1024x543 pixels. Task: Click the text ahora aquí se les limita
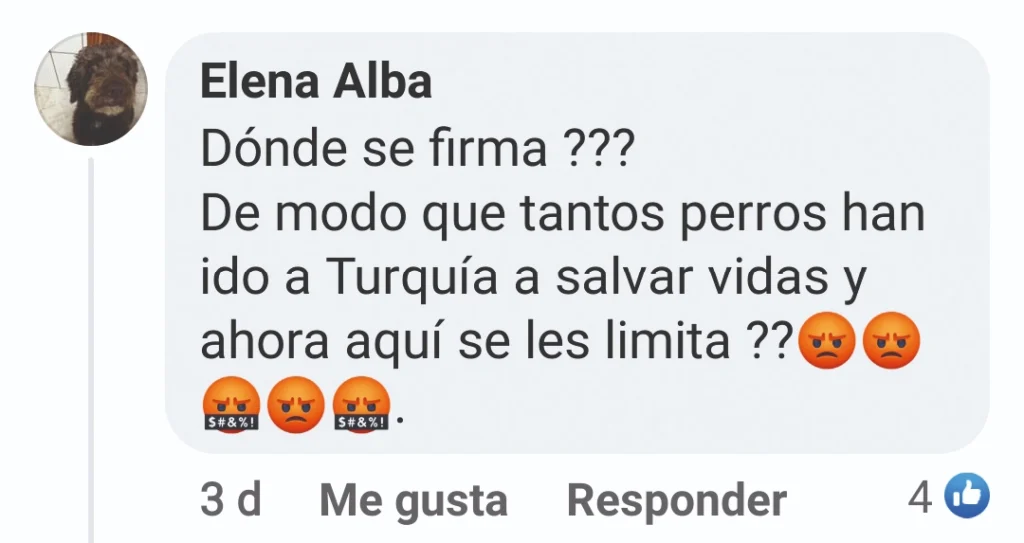click(465, 341)
